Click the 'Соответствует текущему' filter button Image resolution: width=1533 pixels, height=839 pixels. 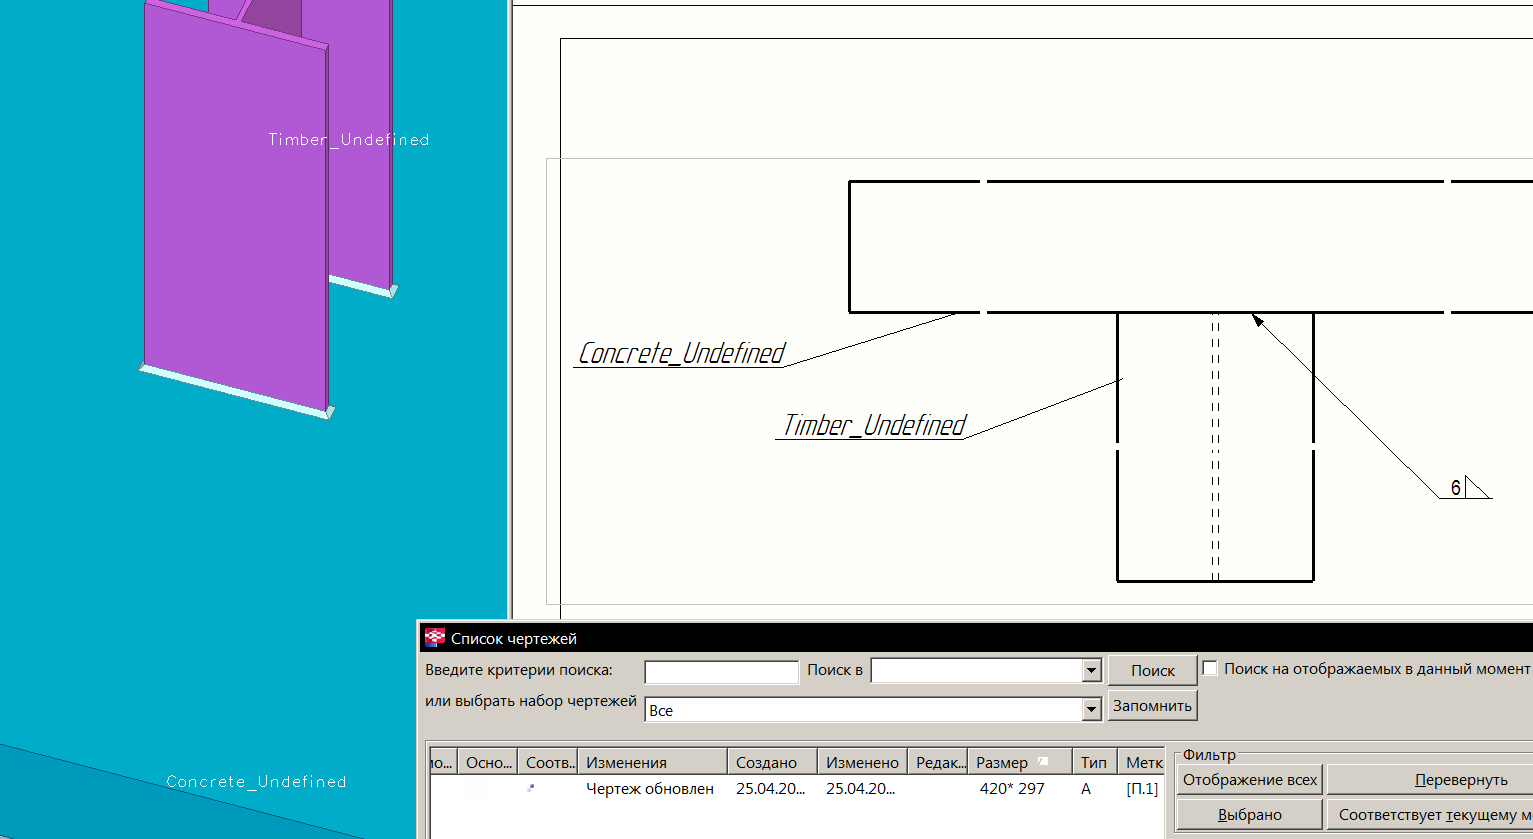pyautogui.click(x=1430, y=815)
